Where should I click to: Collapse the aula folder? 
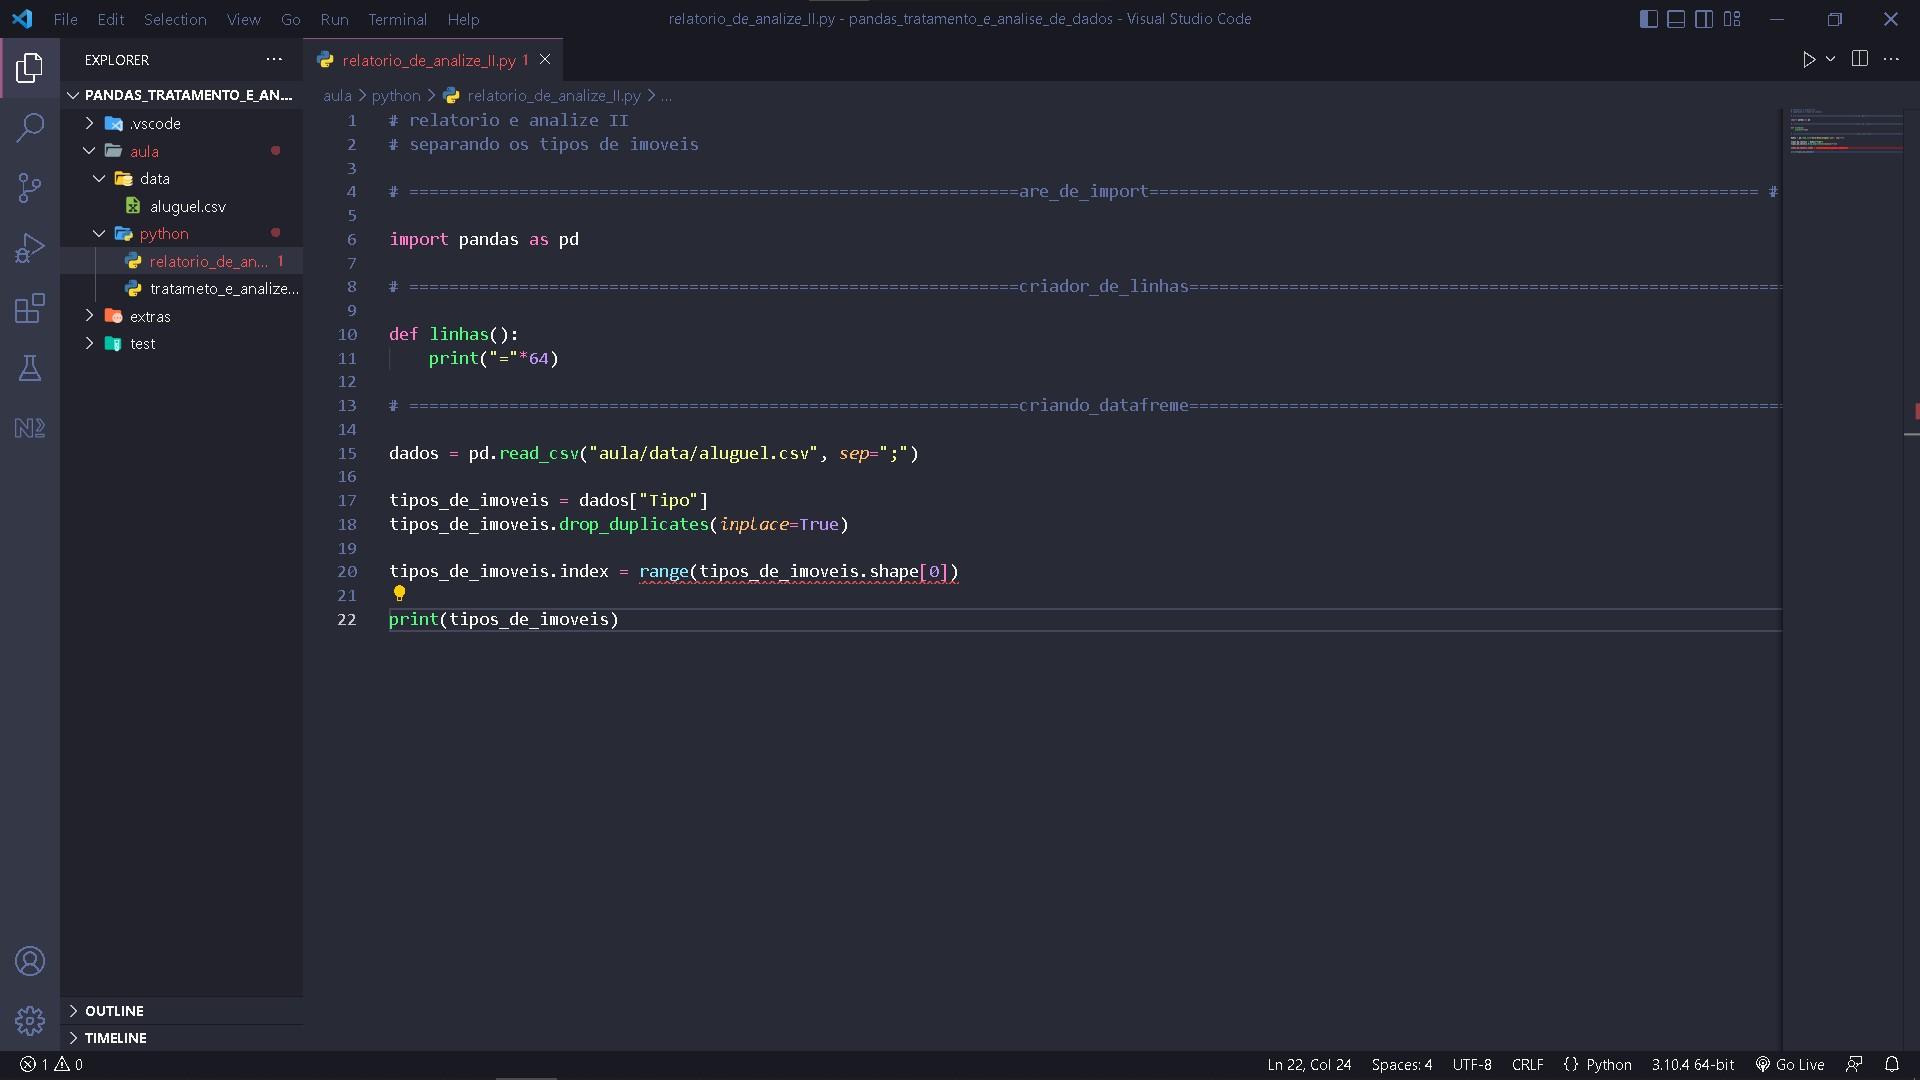tap(181, 151)
